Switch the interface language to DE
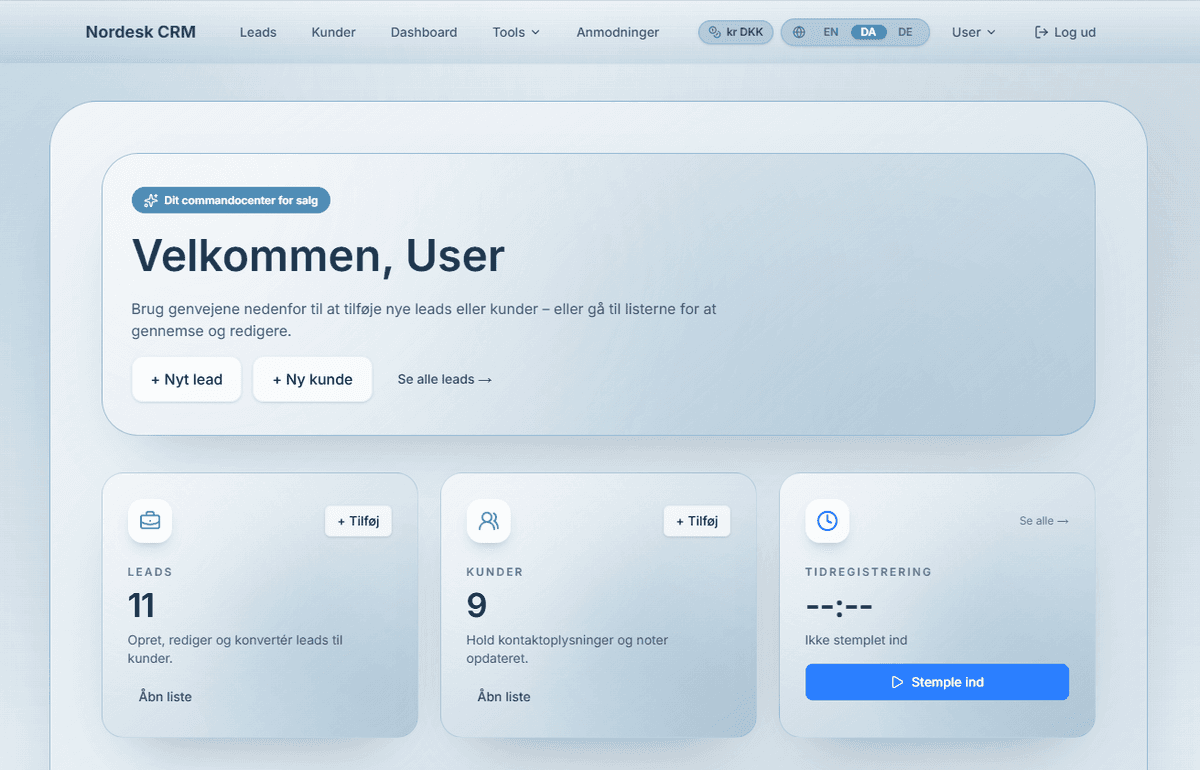This screenshot has width=1200, height=770. (905, 31)
